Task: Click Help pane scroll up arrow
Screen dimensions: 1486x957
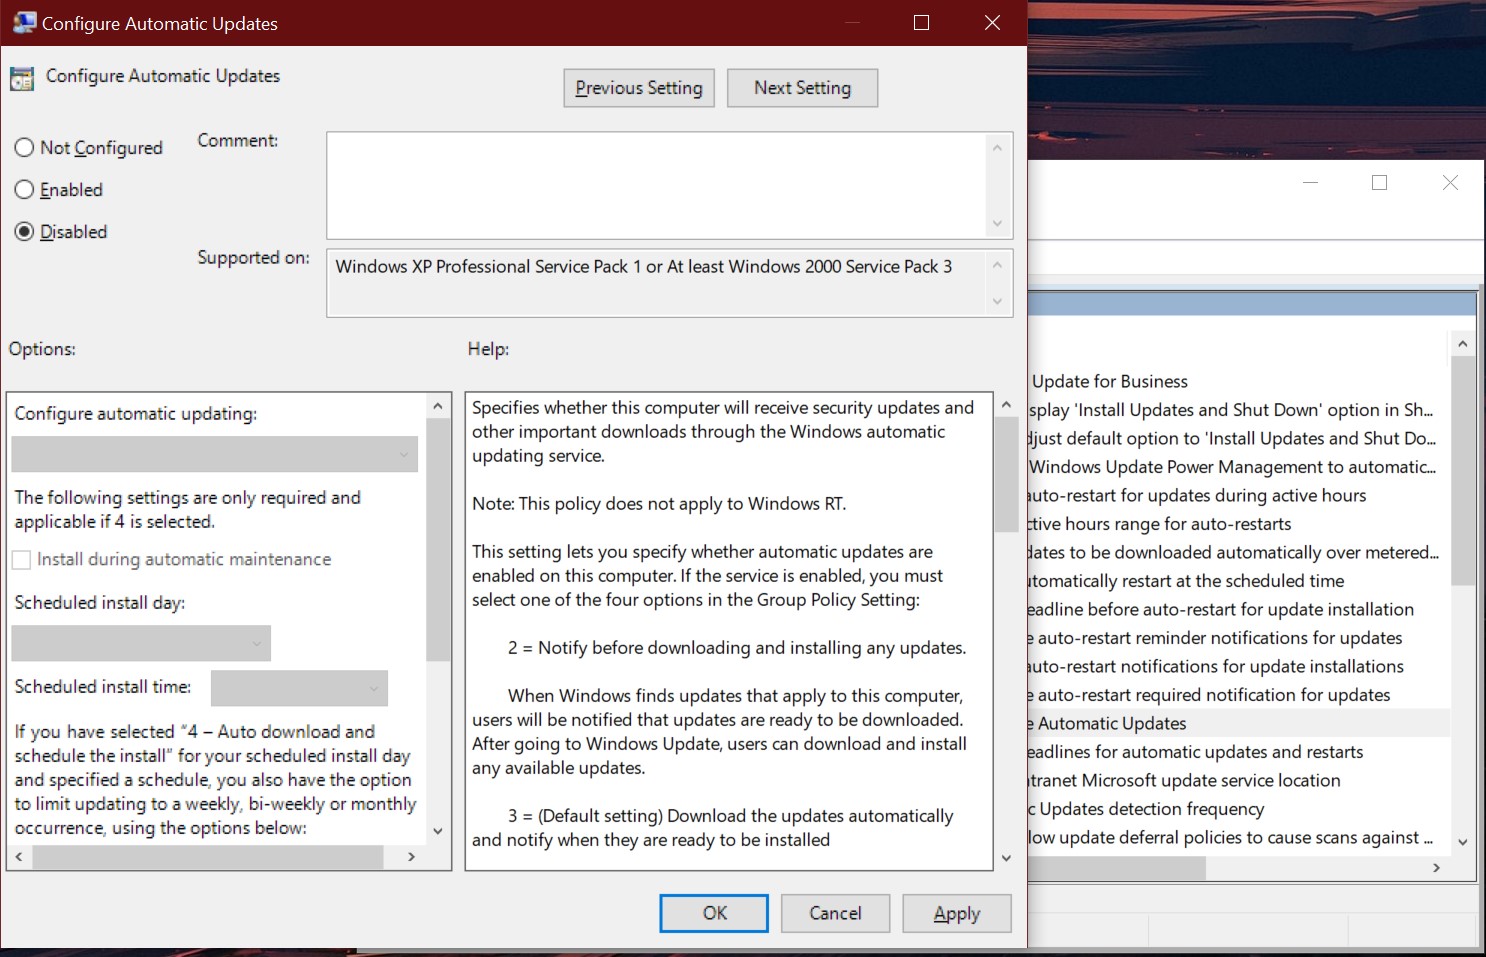Action: [1007, 406]
